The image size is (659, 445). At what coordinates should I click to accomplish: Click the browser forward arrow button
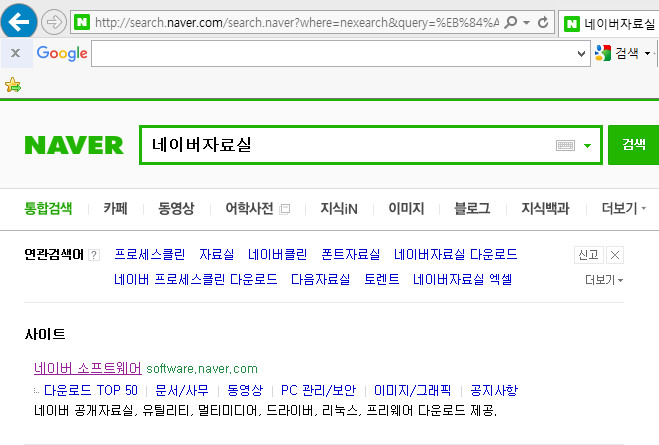pos(54,22)
